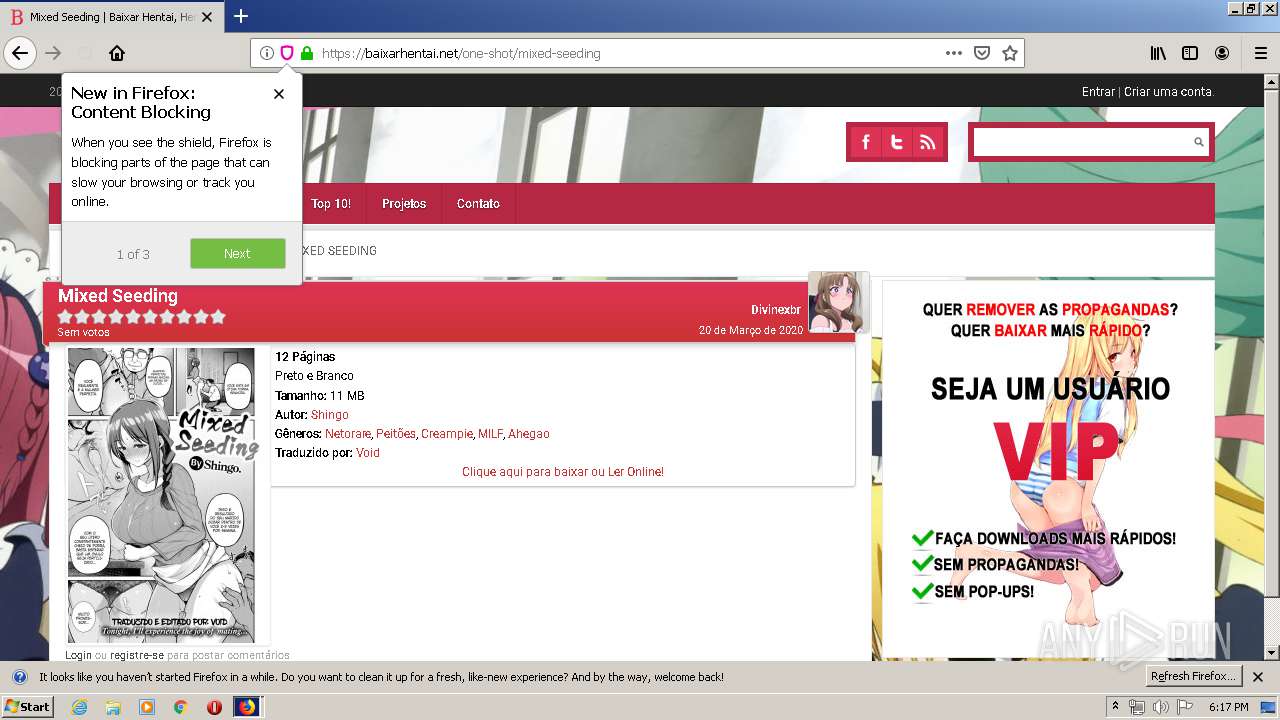Open the Projetos menu item
The image size is (1280, 720).
(404, 203)
